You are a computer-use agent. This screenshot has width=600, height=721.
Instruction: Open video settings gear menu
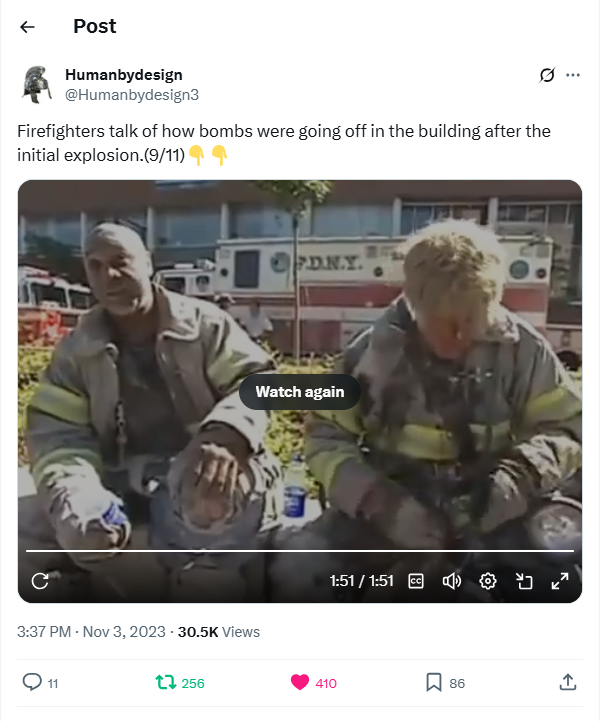coord(487,581)
